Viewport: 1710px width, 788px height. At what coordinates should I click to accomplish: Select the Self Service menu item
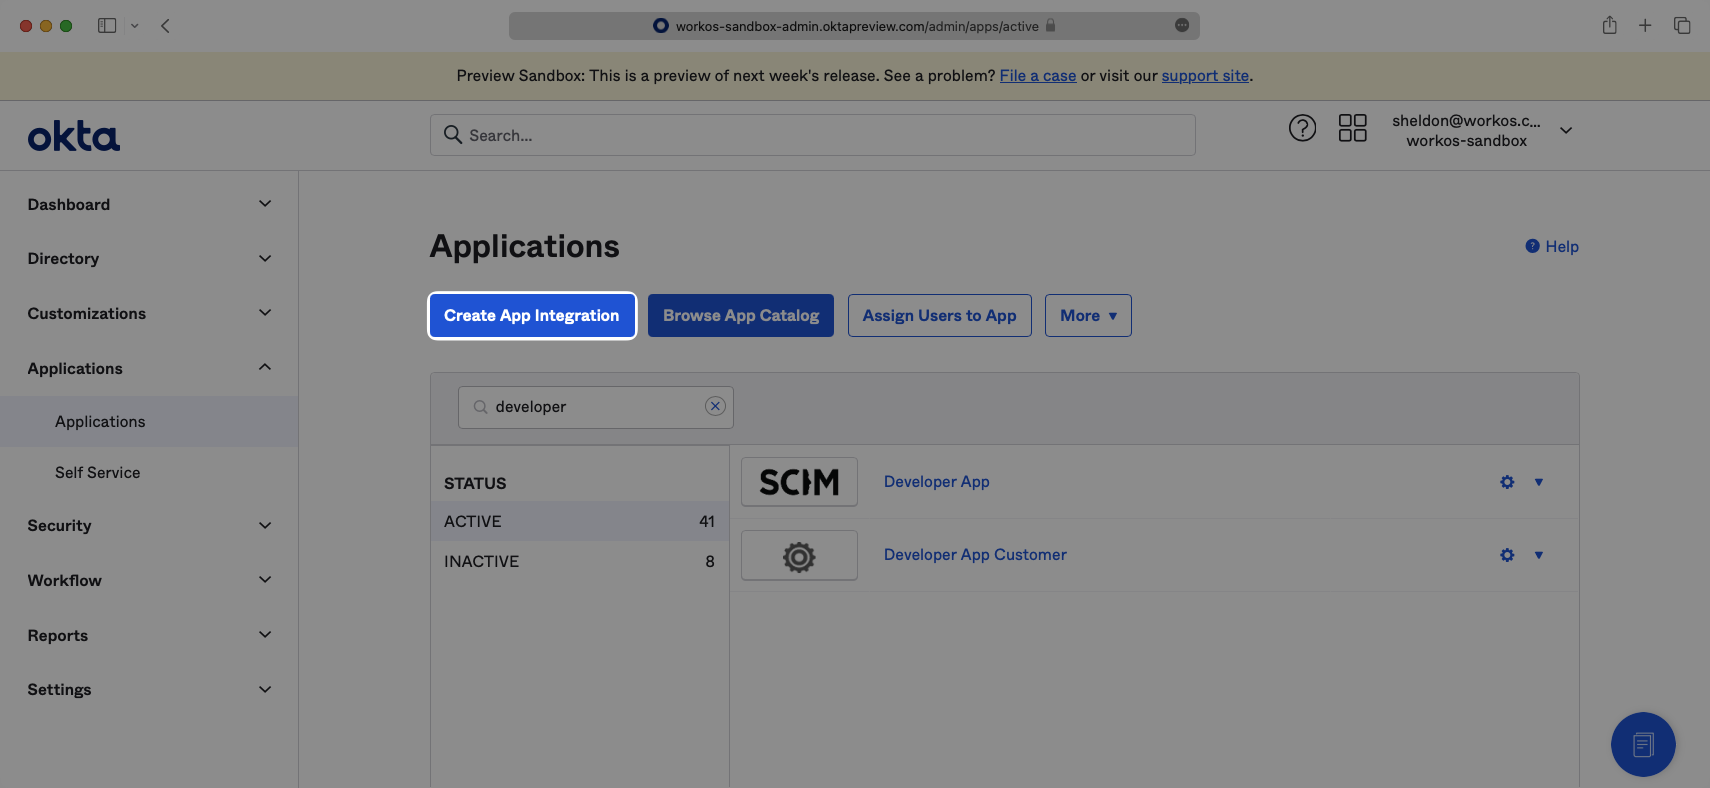[x=98, y=472]
